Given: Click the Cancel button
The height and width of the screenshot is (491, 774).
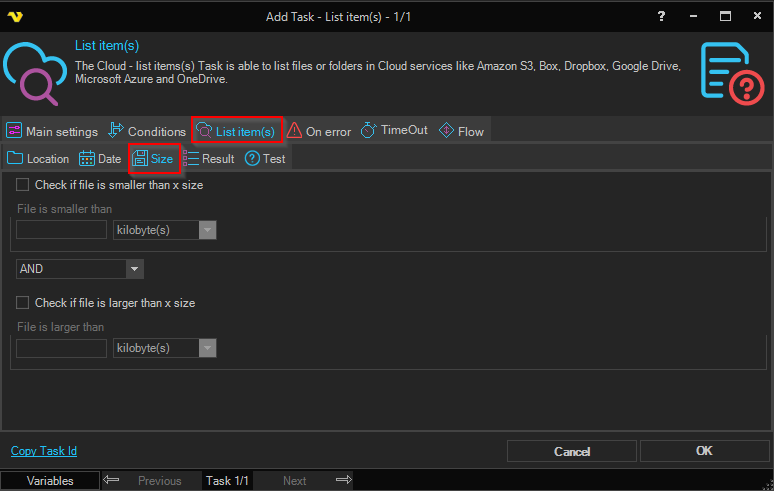Looking at the screenshot, I should (571, 451).
